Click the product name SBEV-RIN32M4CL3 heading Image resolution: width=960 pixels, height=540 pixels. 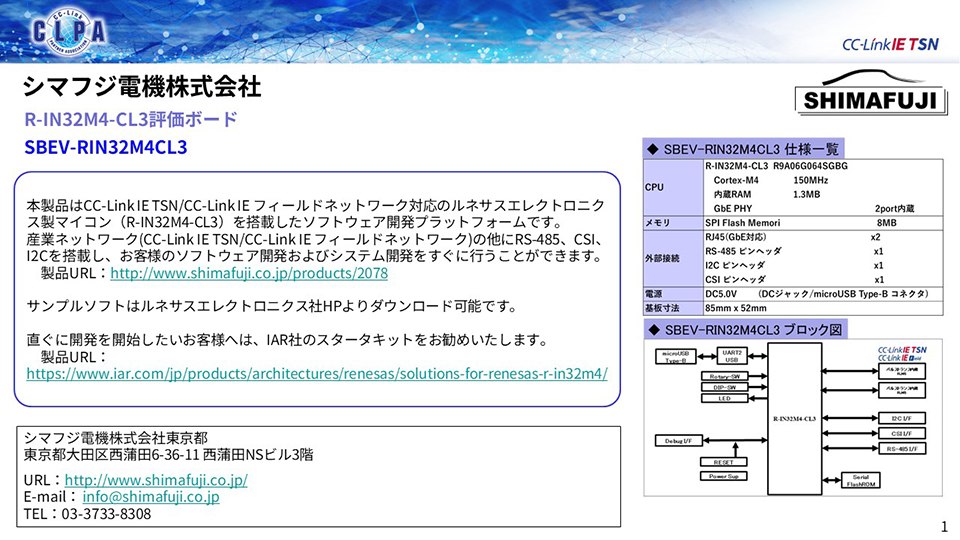tap(106, 148)
